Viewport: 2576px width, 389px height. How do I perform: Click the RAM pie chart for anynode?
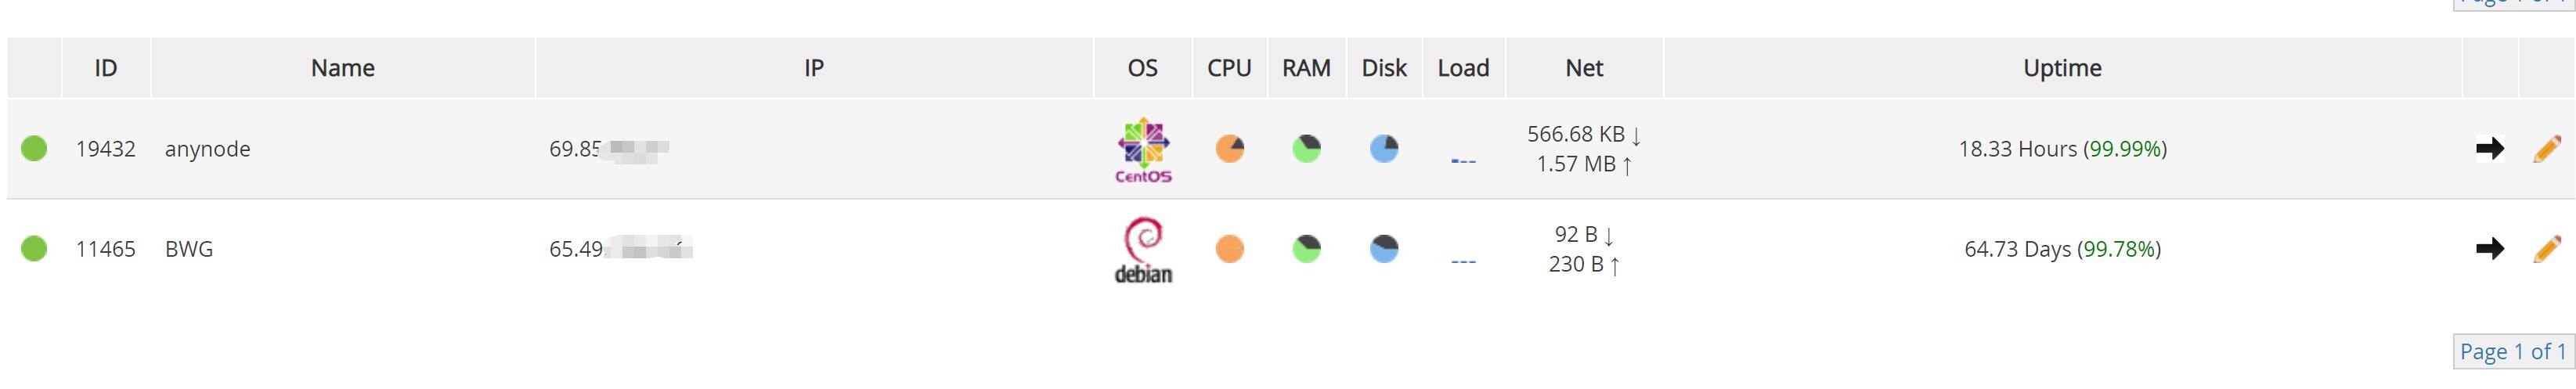[x=1306, y=149]
